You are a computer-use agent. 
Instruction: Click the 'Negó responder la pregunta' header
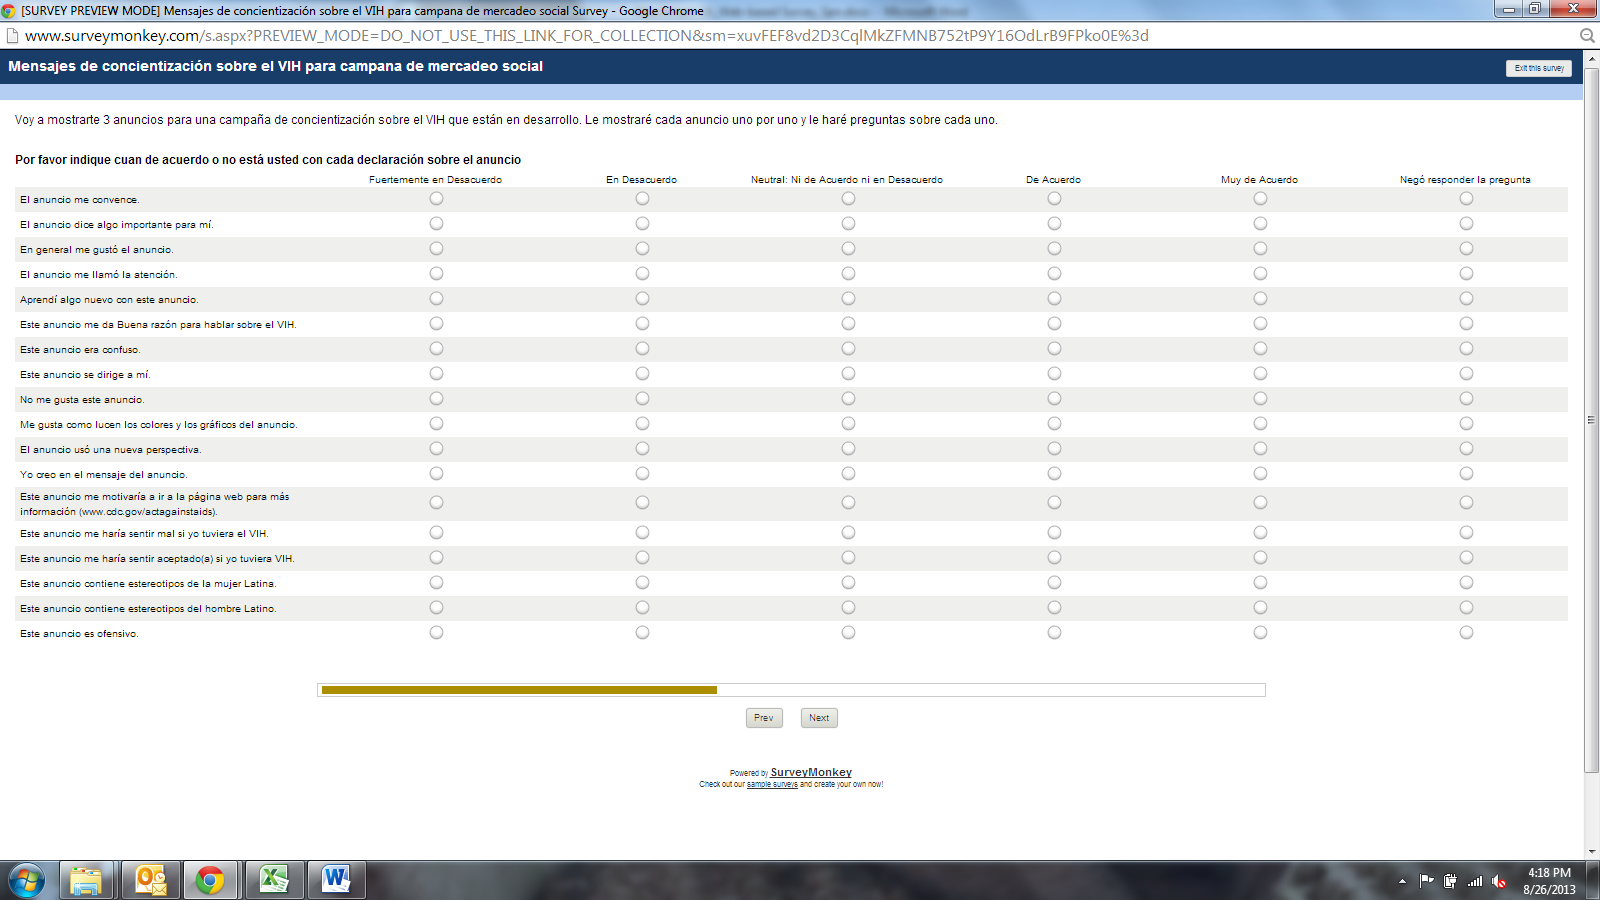click(1465, 180)
